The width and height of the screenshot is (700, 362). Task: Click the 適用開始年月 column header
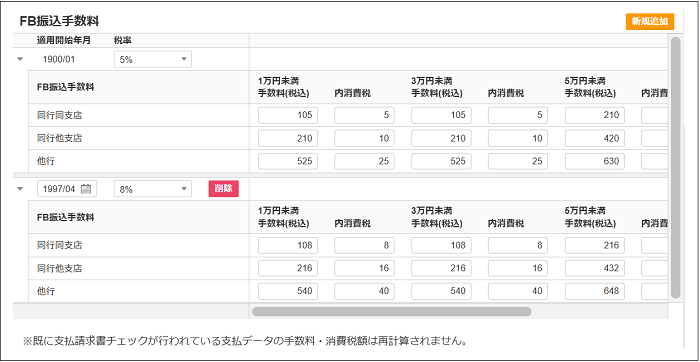64,40
